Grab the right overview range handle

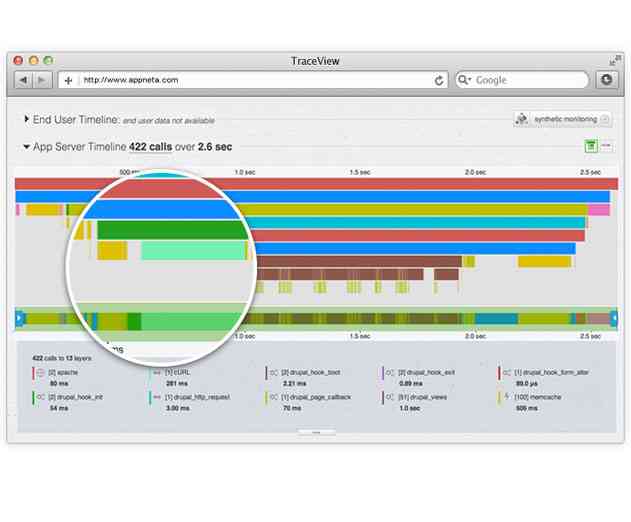click(614, 318)
